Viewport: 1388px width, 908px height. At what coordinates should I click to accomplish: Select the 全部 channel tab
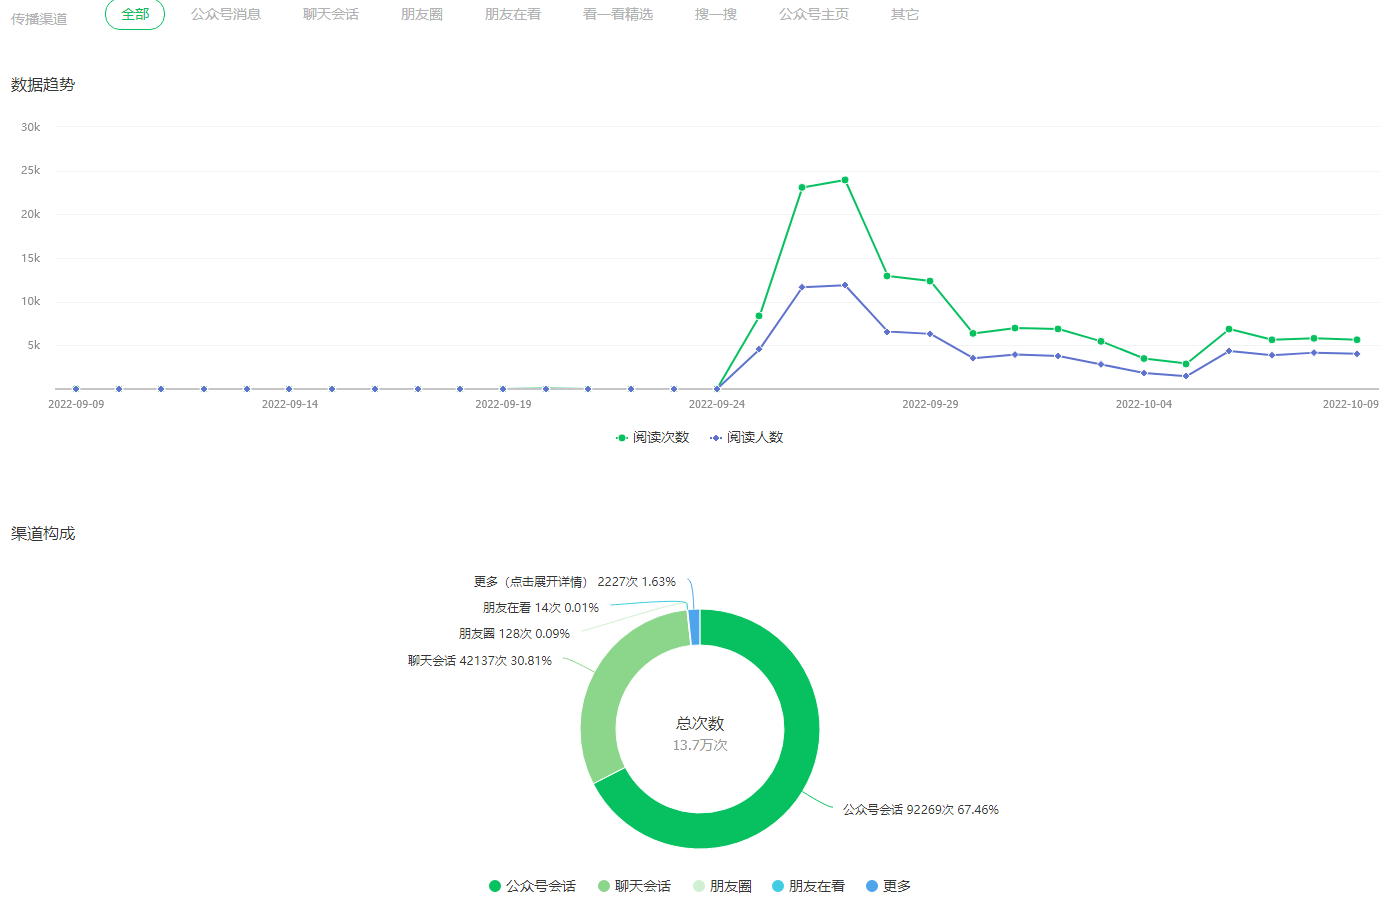click(x=135, y=14)
